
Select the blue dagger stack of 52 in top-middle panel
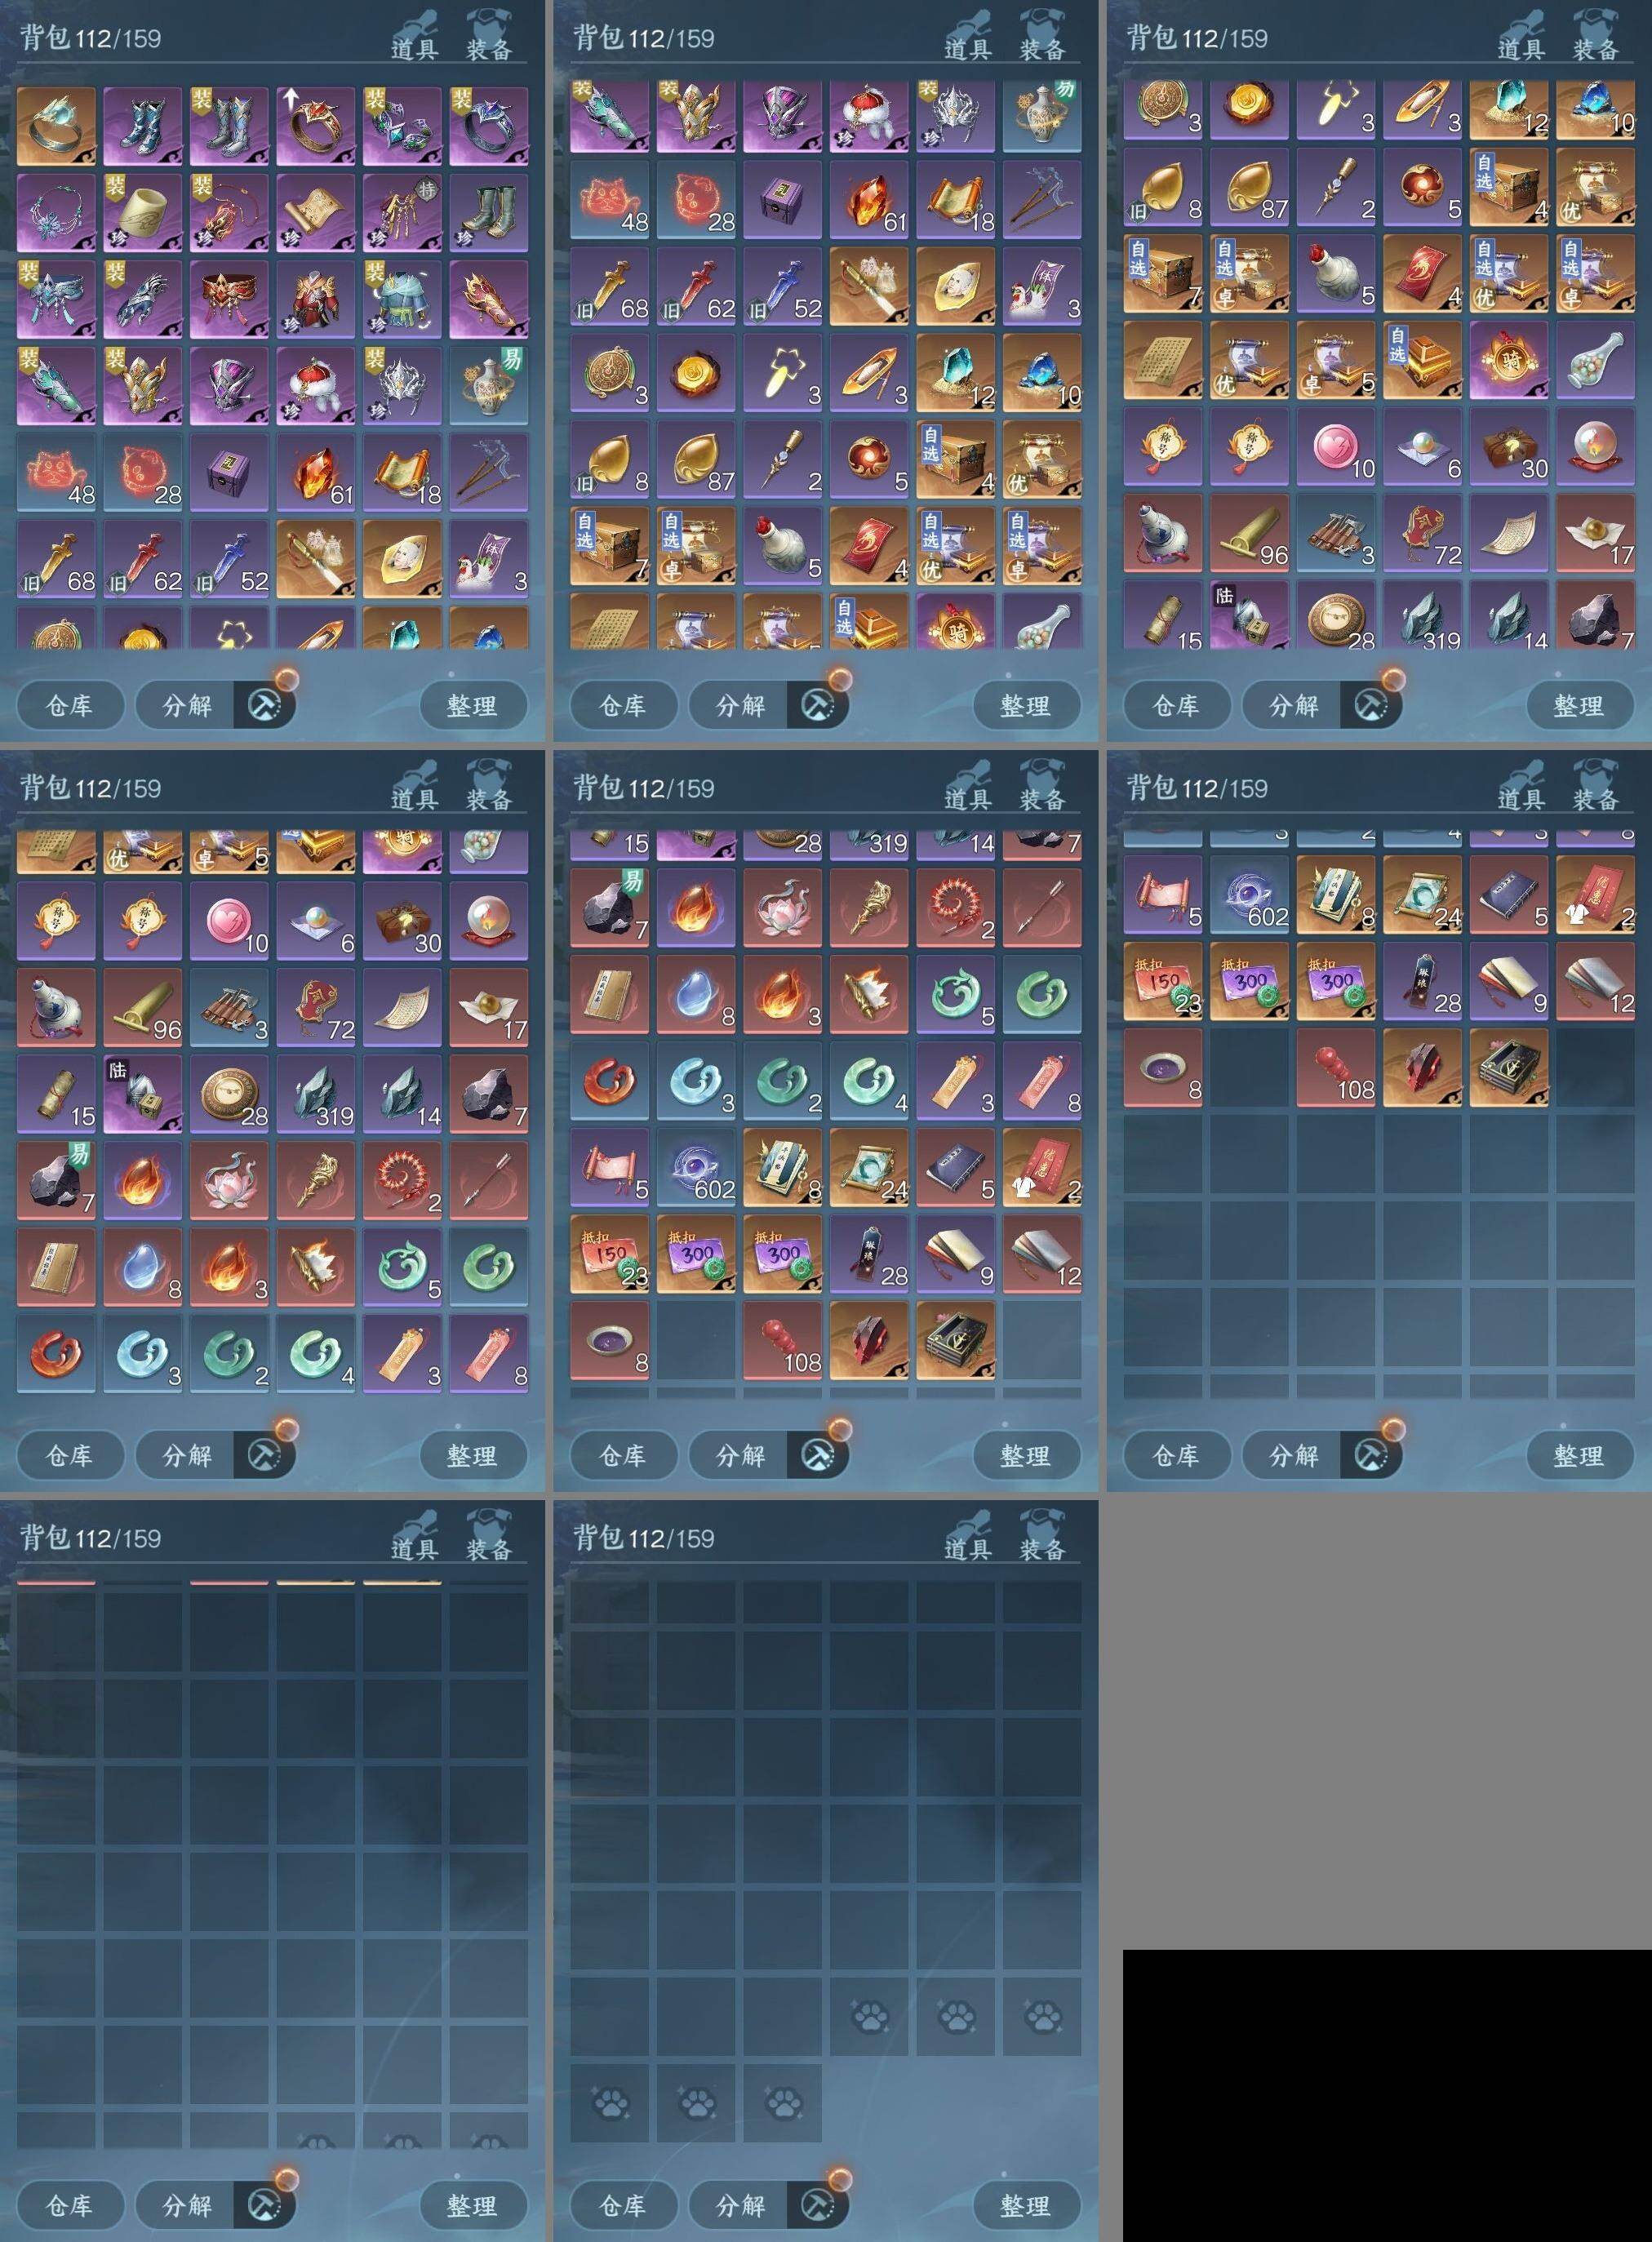782,286
